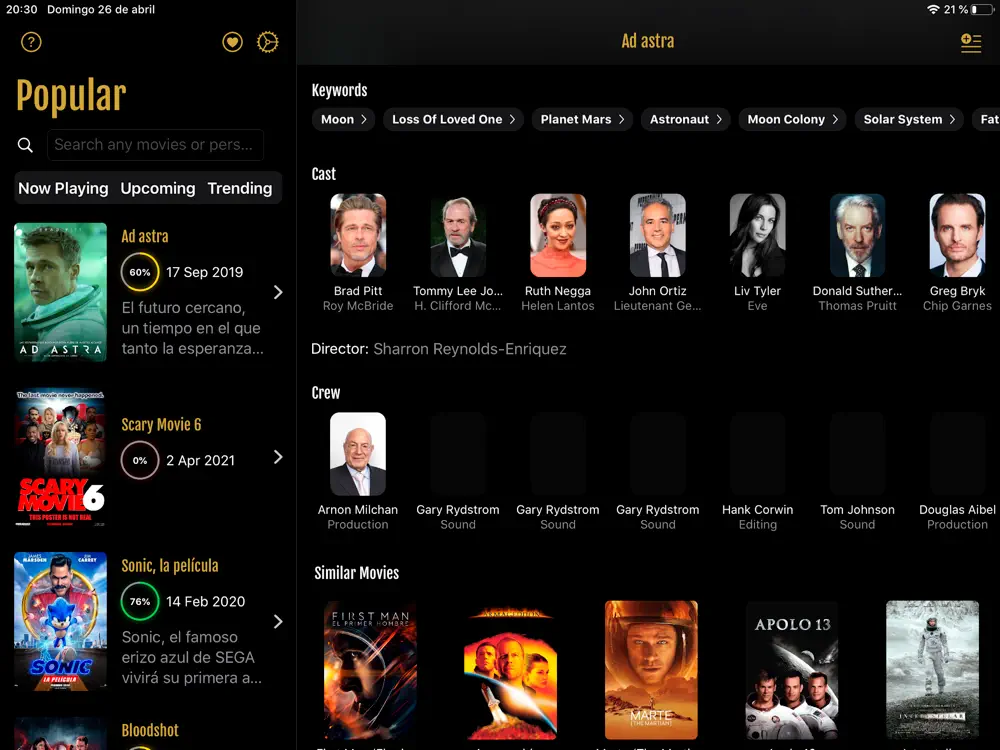This screenshot has height=750, width=1000.
Task: Open Sonic, la película row chevron
Action: tap(278, 622)
